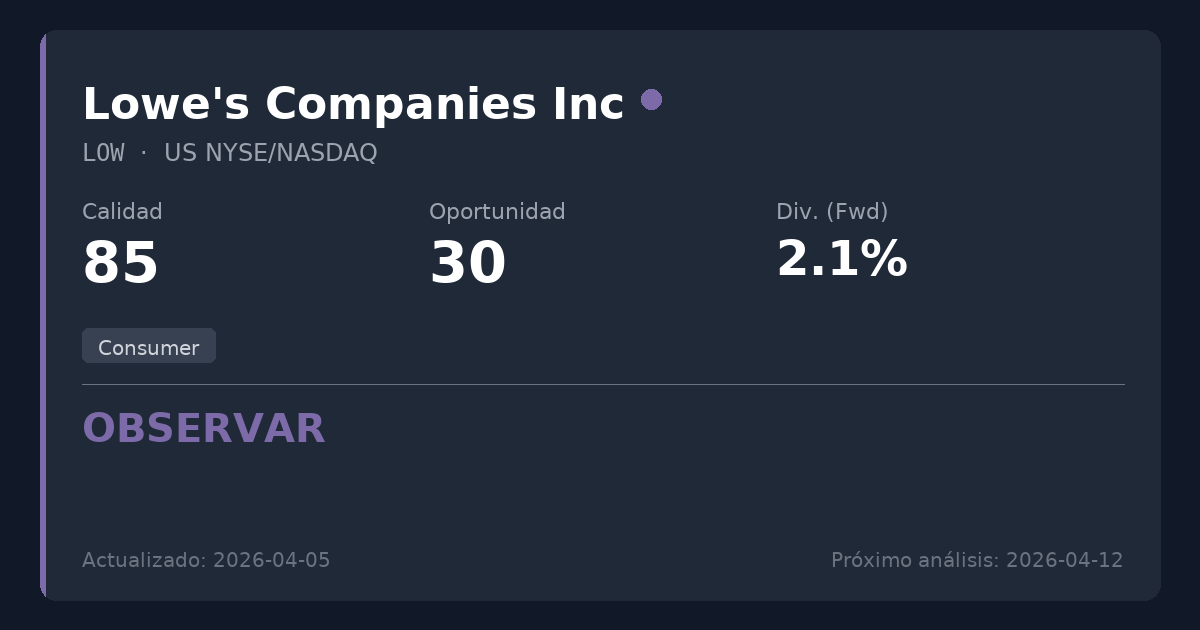The image size is (1200, 630).
Task: Click the Próximo análisis label text
Action: [914, 560]
